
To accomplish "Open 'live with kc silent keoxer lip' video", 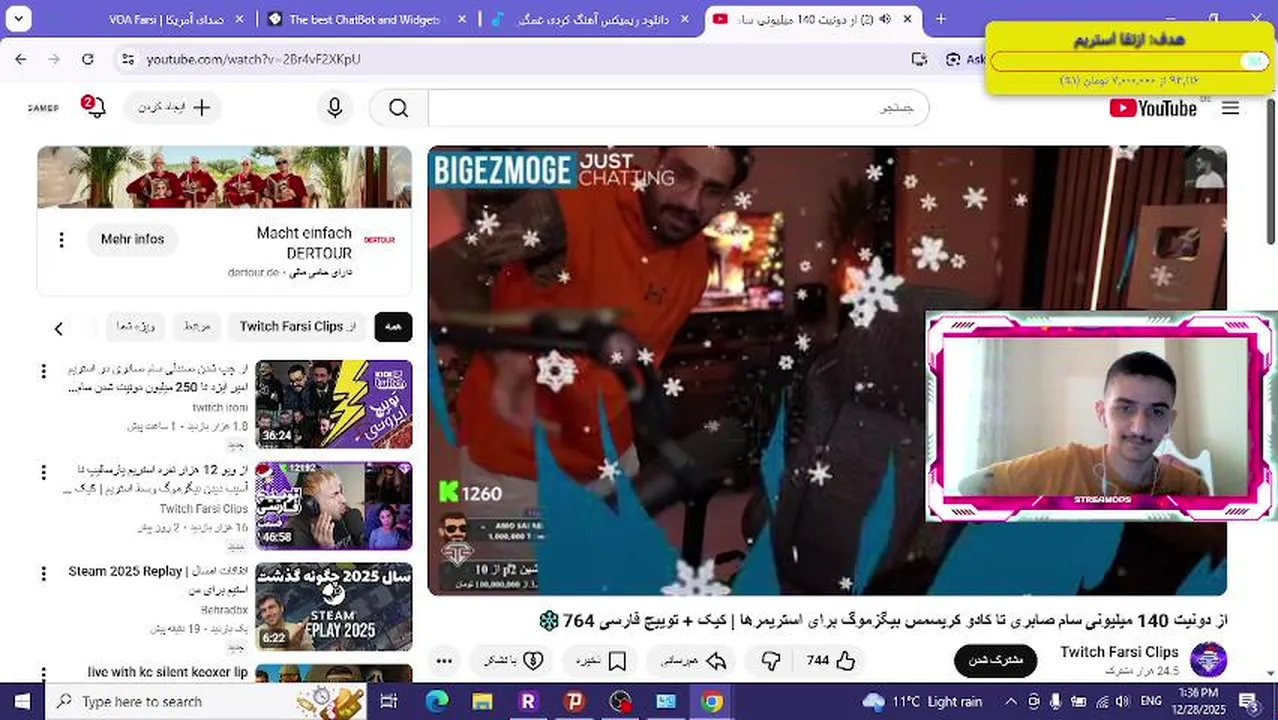I will [x=167, y=672].
